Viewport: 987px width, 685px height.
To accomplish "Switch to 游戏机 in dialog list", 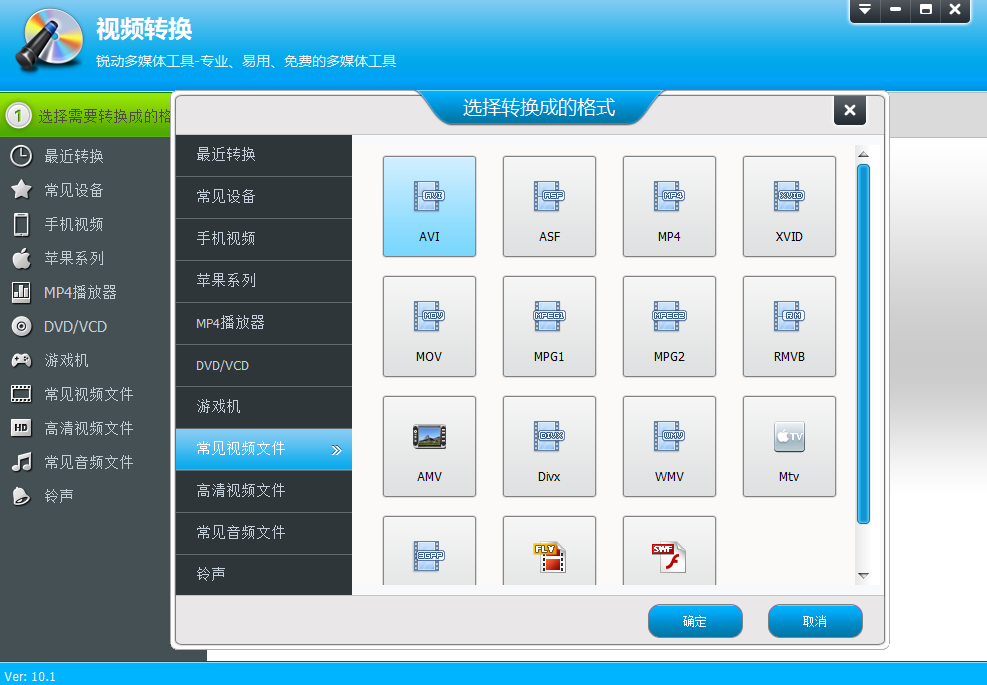I will [x=264, y=407].
